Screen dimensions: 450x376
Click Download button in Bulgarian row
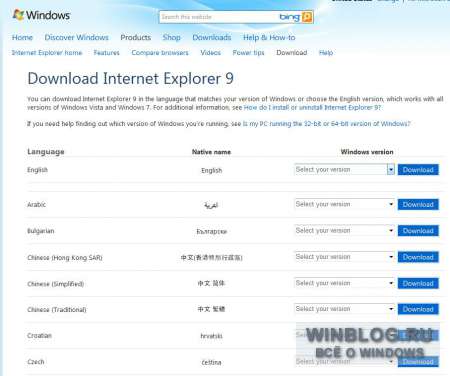click(418, 231)
